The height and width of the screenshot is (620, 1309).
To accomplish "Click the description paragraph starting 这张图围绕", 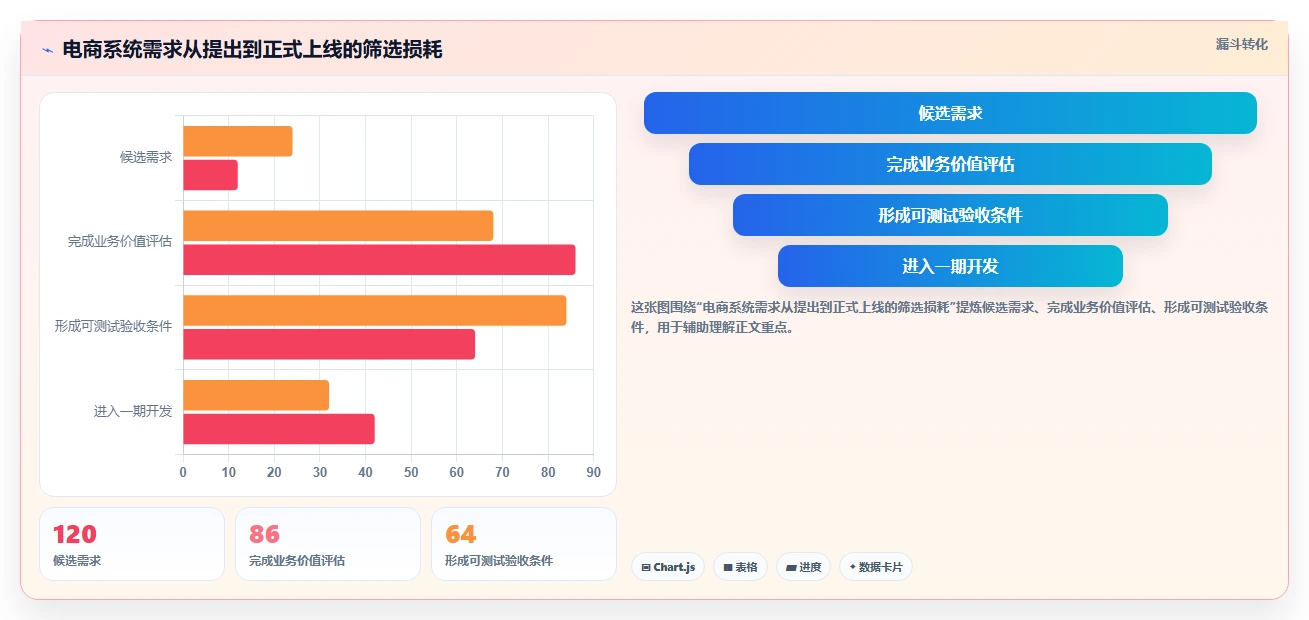I will click(x=950, y=317).
